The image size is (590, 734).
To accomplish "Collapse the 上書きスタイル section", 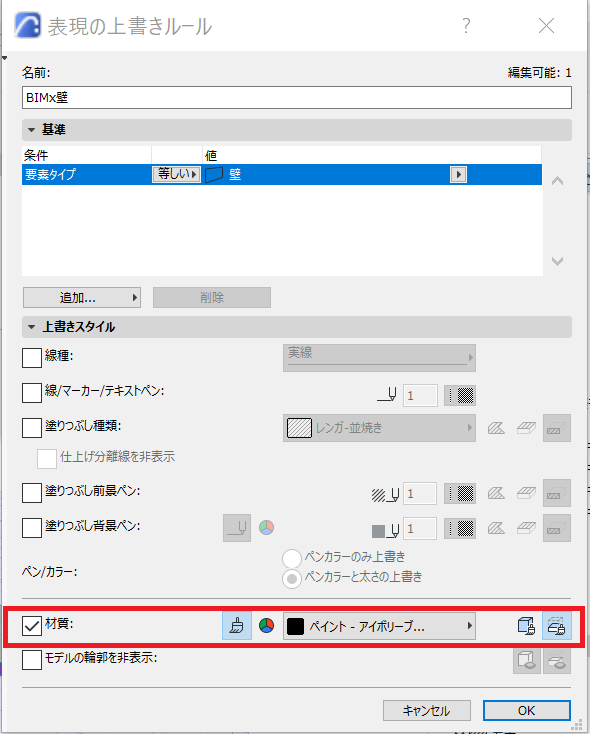I will tap(31, 327).
